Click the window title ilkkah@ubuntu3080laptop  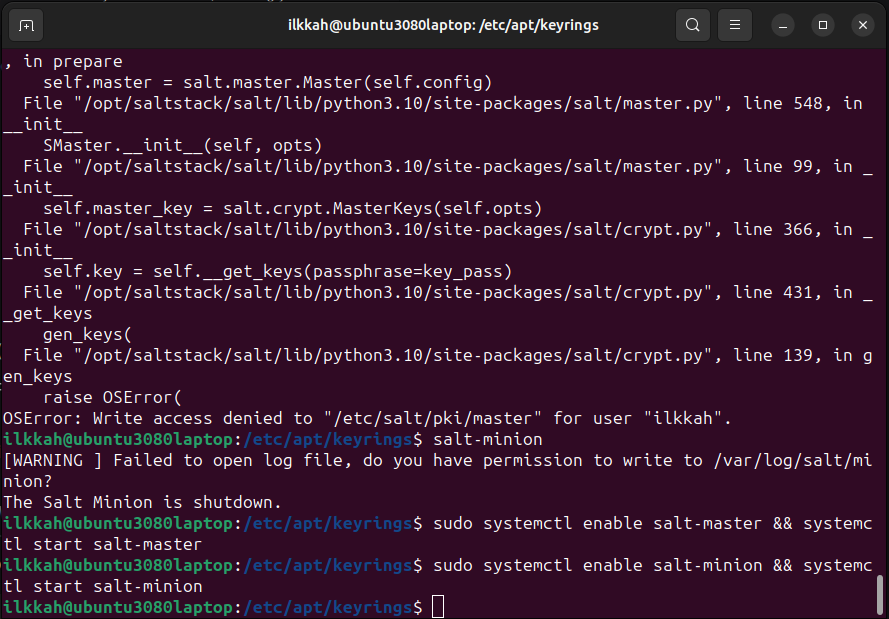(x=443, y=24)
